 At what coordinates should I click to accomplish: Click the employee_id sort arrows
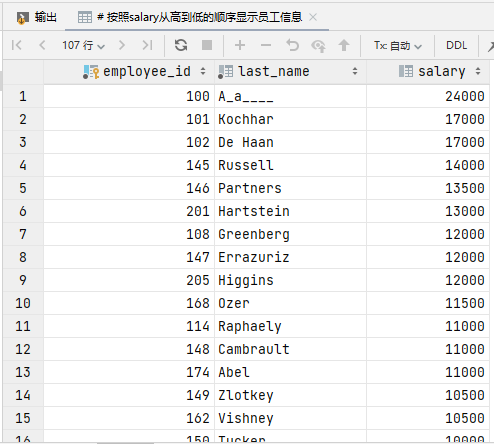[x=203, y=71]
